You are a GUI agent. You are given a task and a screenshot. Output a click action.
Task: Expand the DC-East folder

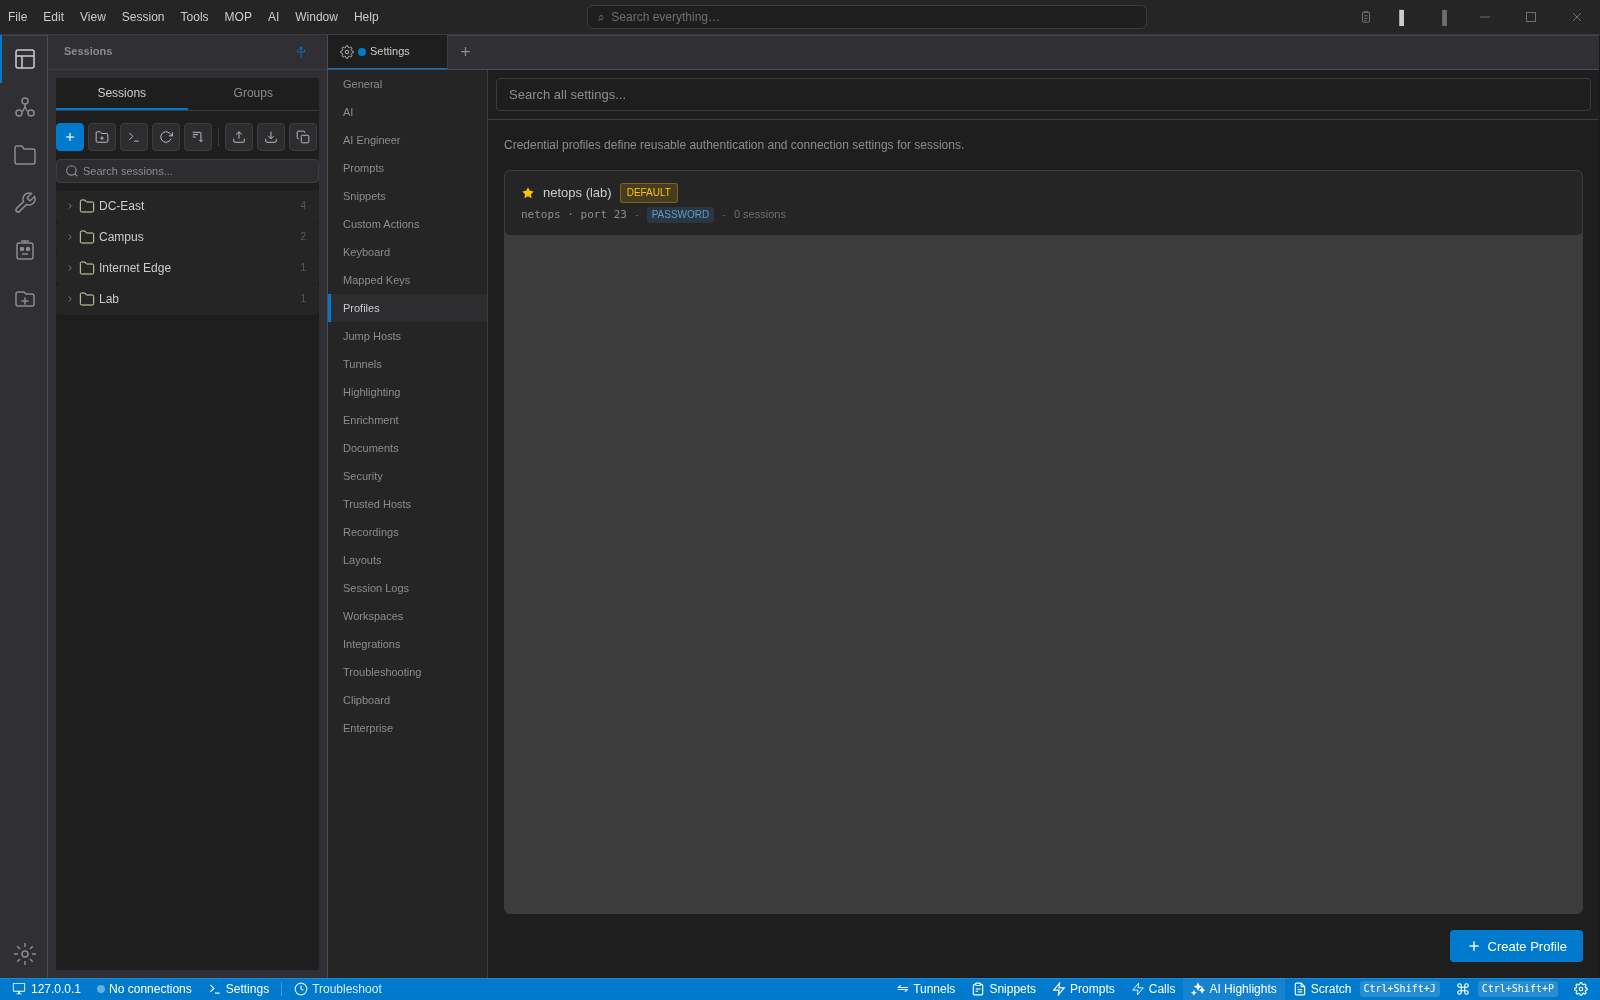(70, 206)
